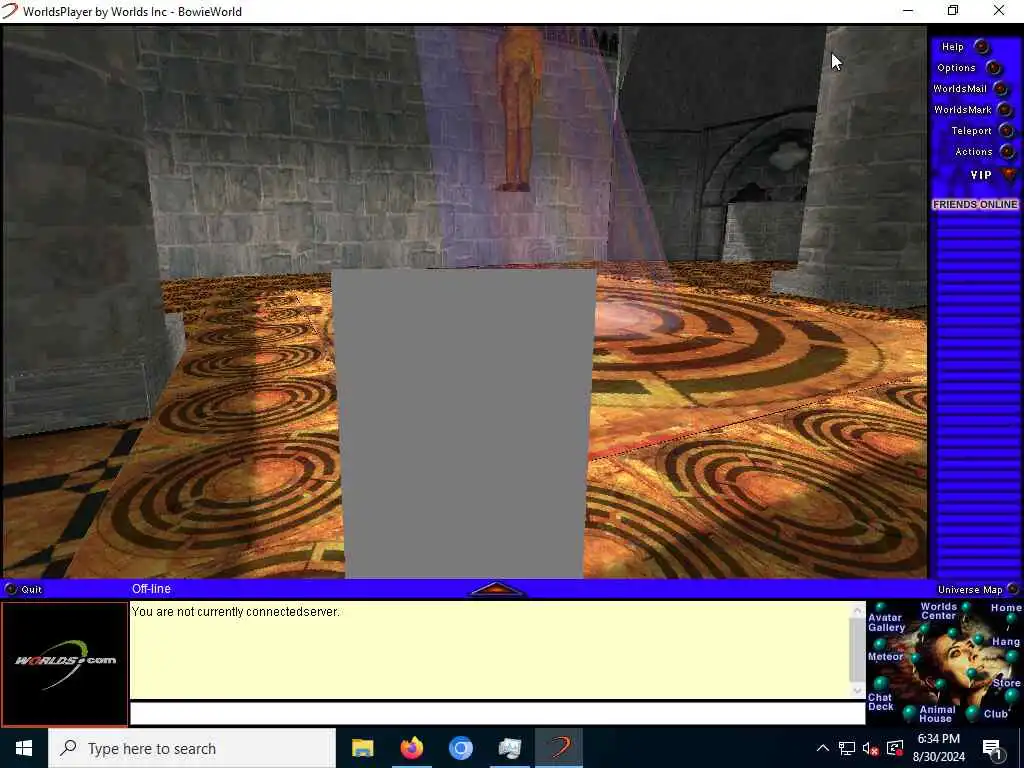Focus the chat message input field
This screenshot has height=768, width=1024.
click(x=498, y=713)
